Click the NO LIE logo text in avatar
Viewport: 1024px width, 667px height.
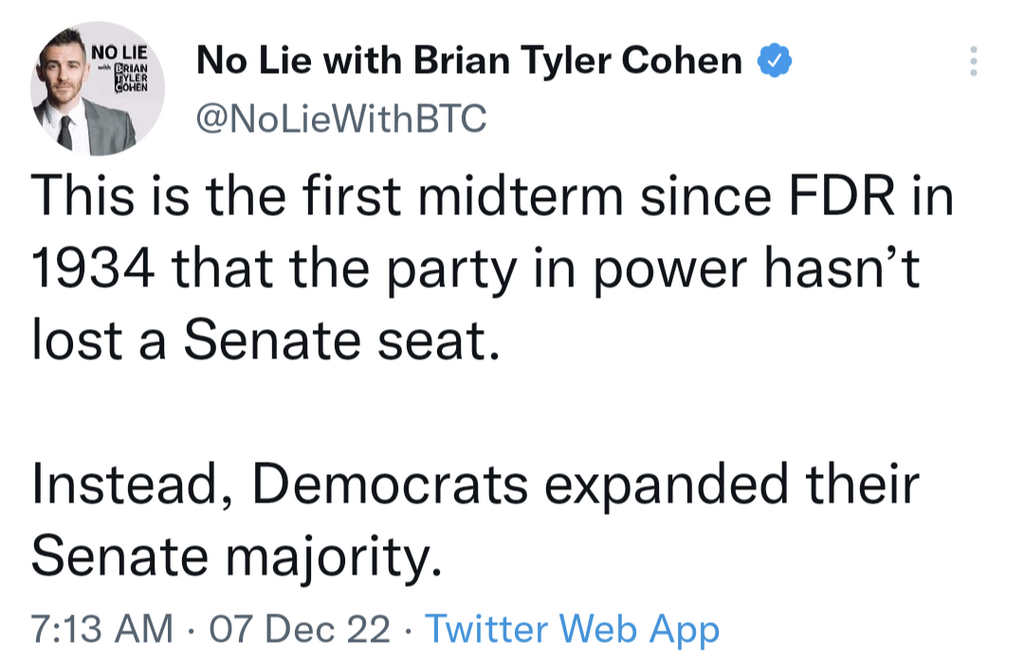pos(119,50)
